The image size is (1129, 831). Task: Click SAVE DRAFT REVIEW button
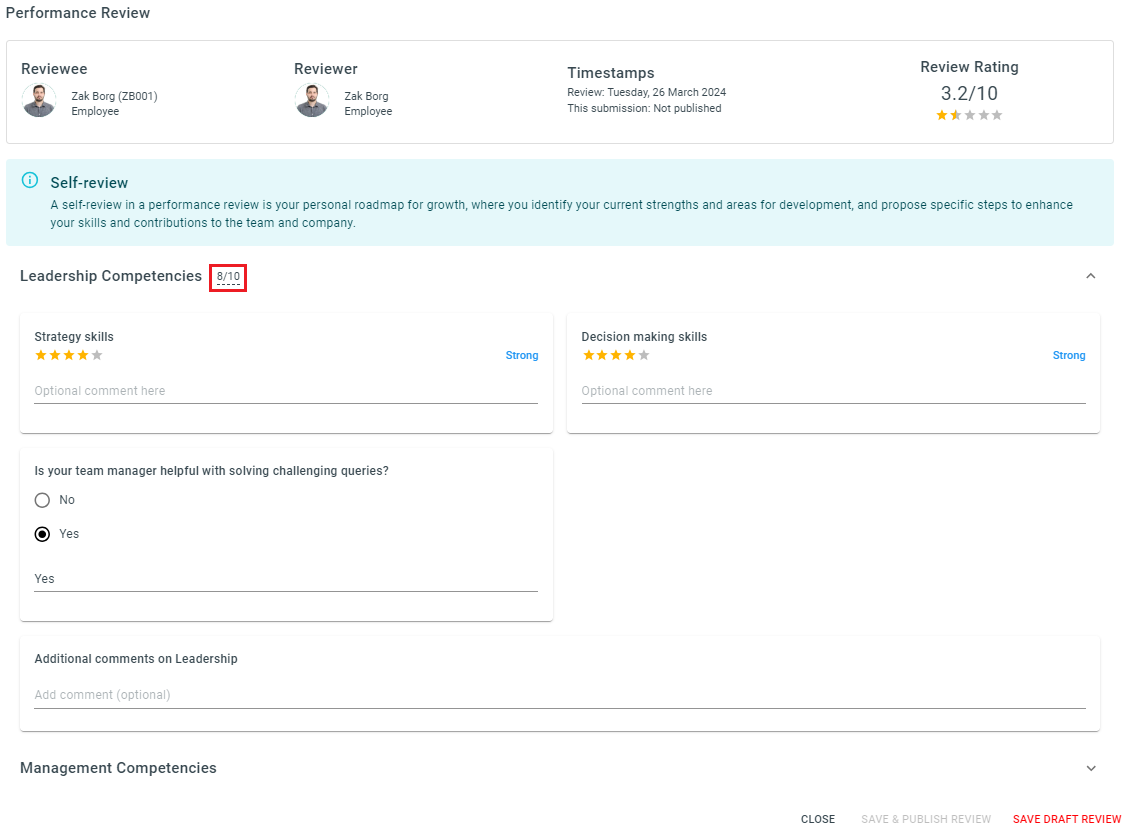pos(1066,819)
